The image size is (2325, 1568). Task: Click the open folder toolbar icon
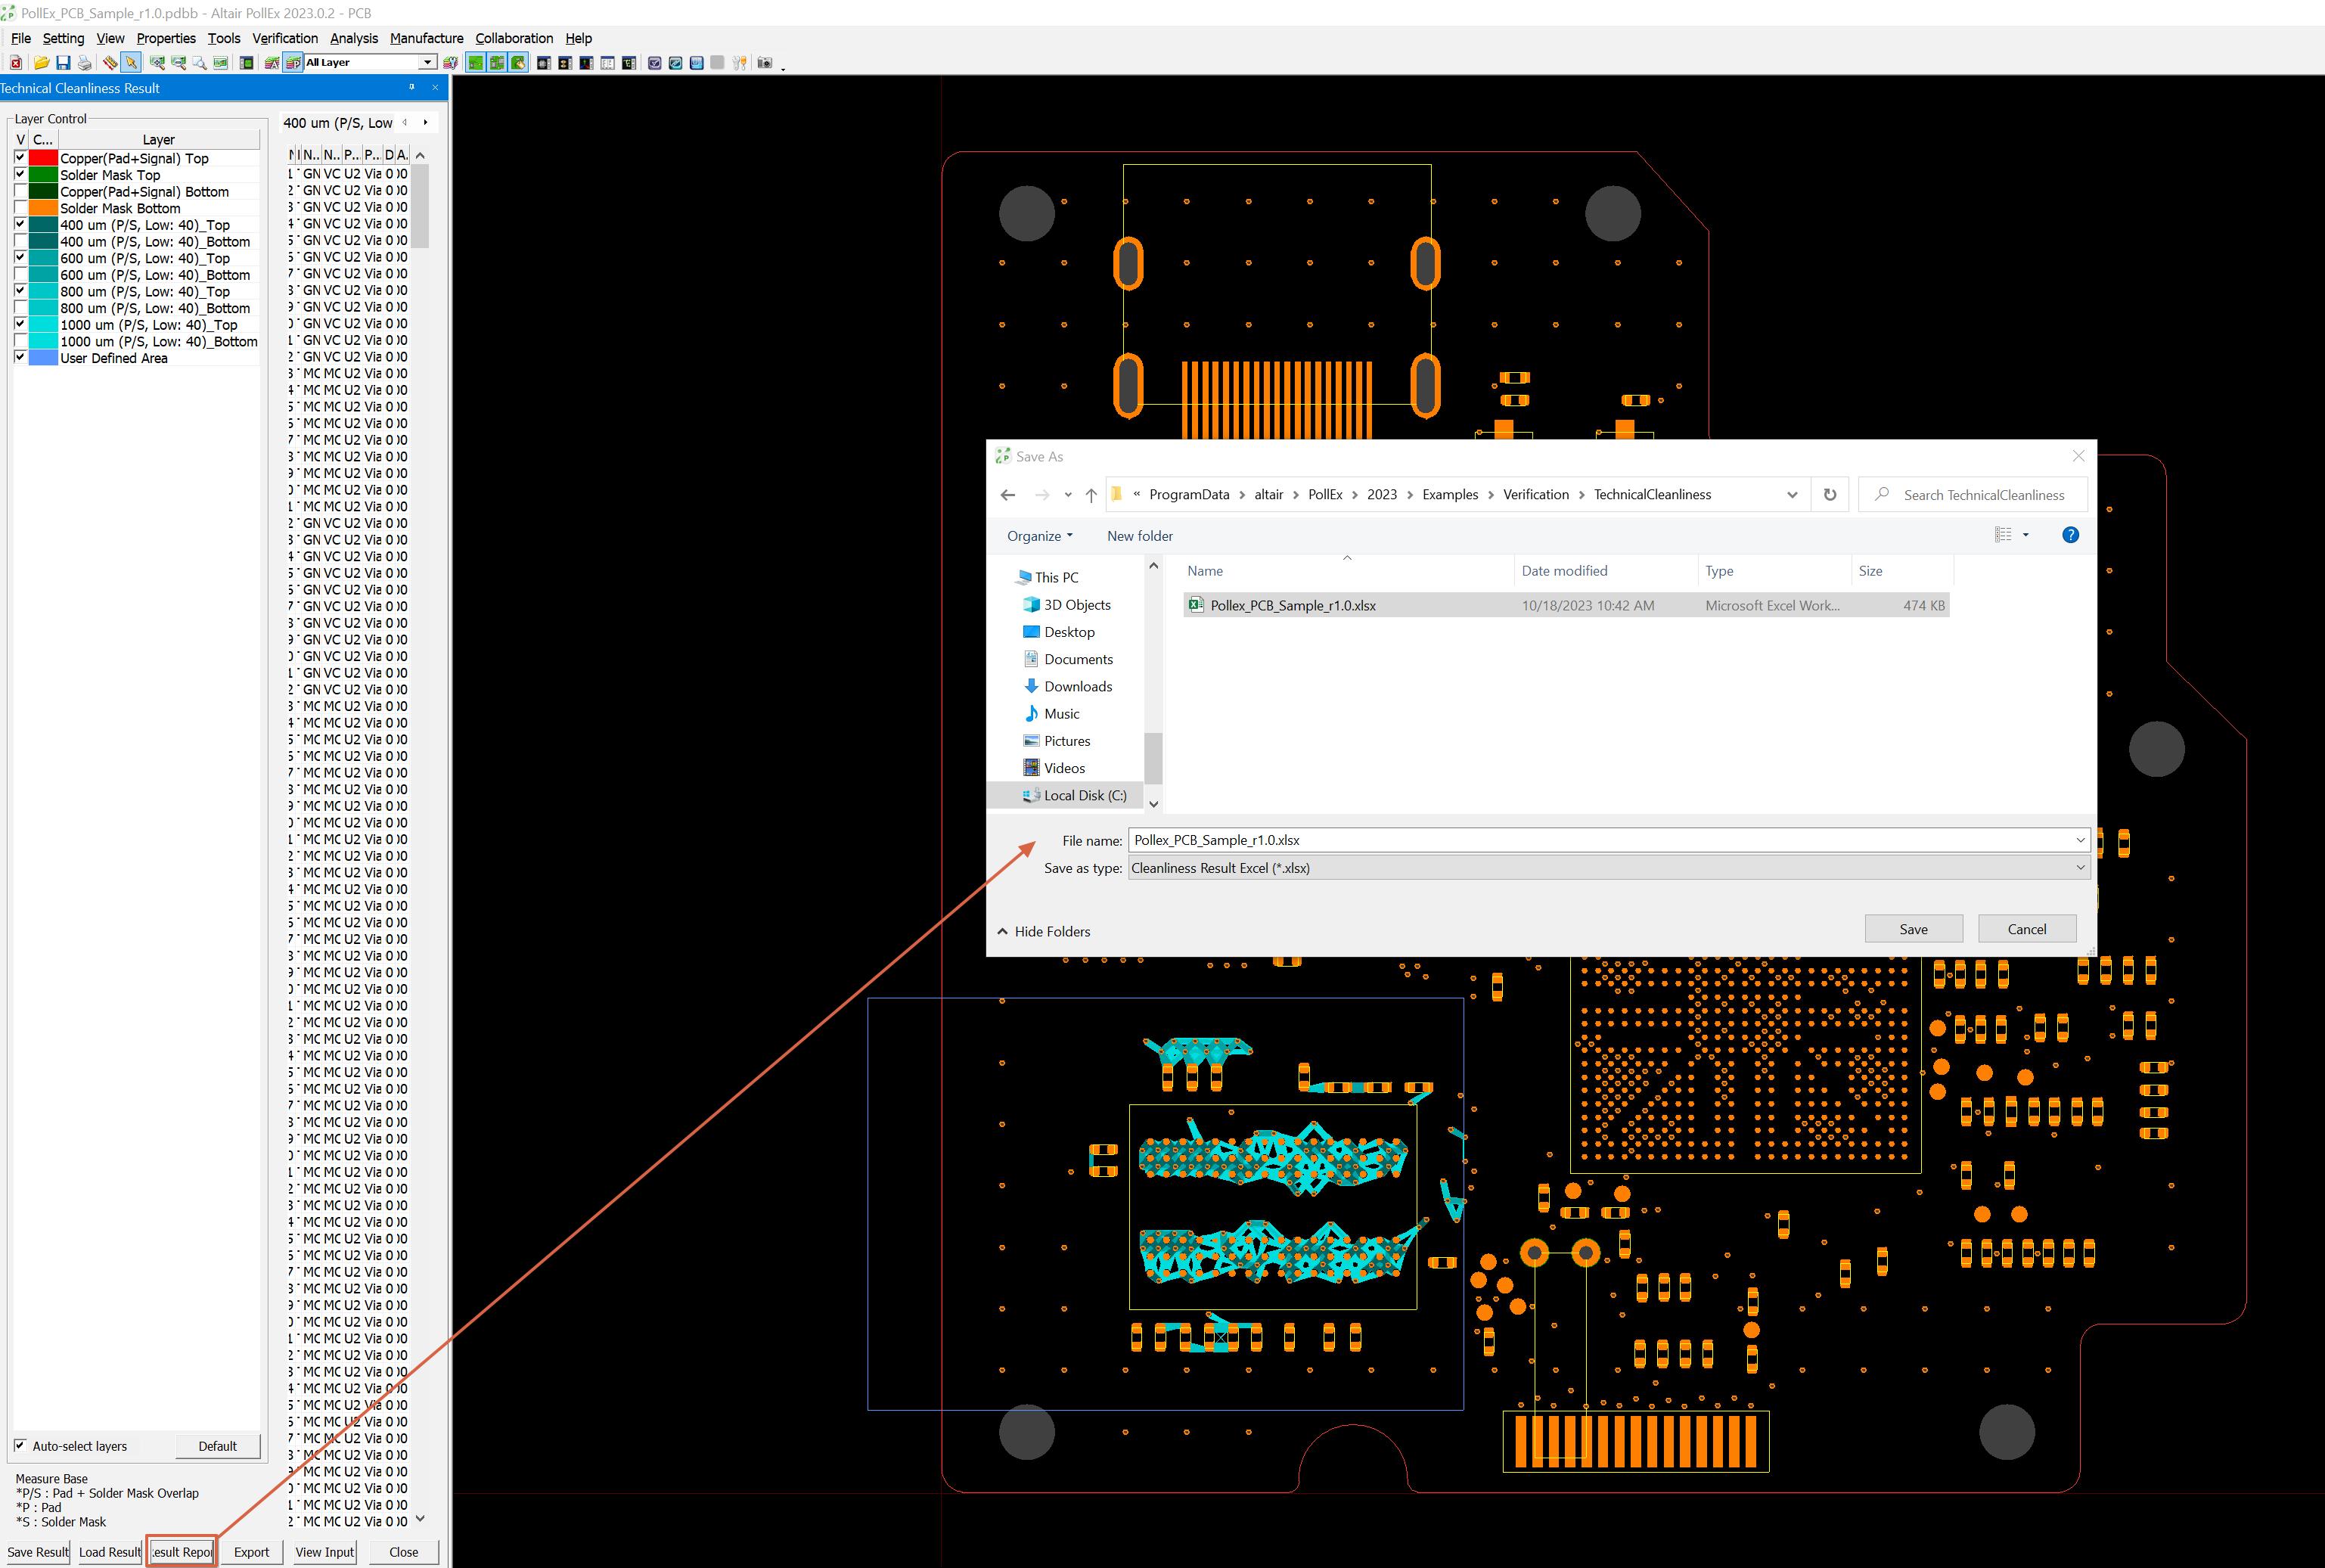(x=41, y=63)
